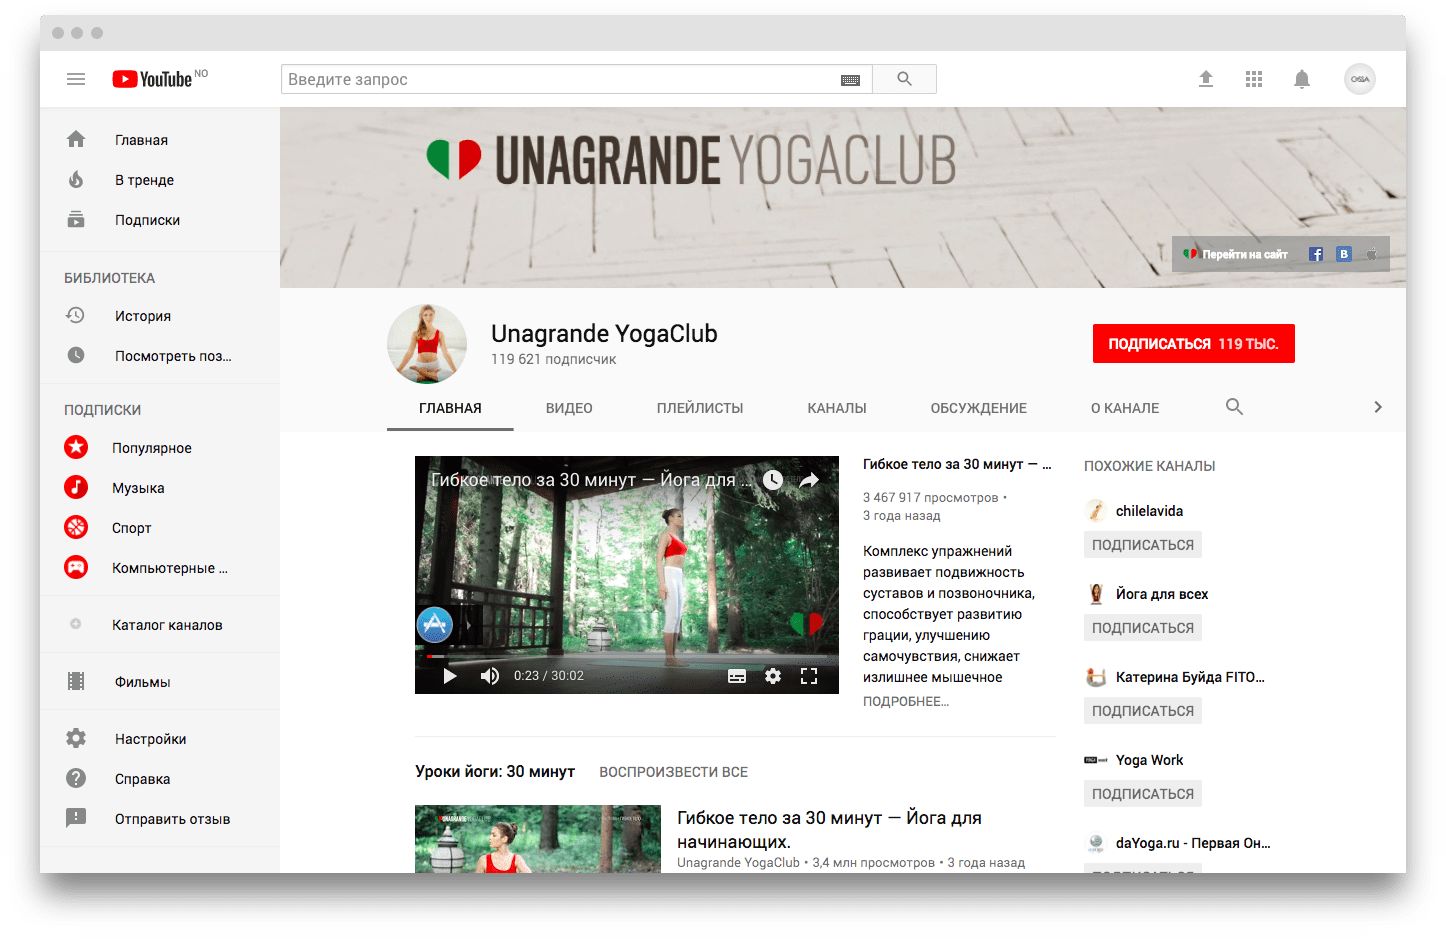Click ВОСПРОИЗВЕСТИ ВСЕ playlist link
The width and height of the screenshot is (1446, 943).
point(674,772)
